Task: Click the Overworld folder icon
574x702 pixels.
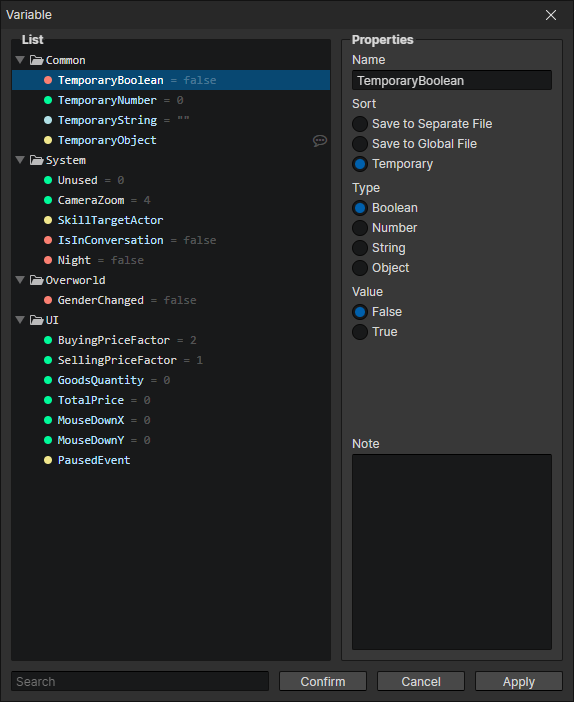Action: pos(37,280)
